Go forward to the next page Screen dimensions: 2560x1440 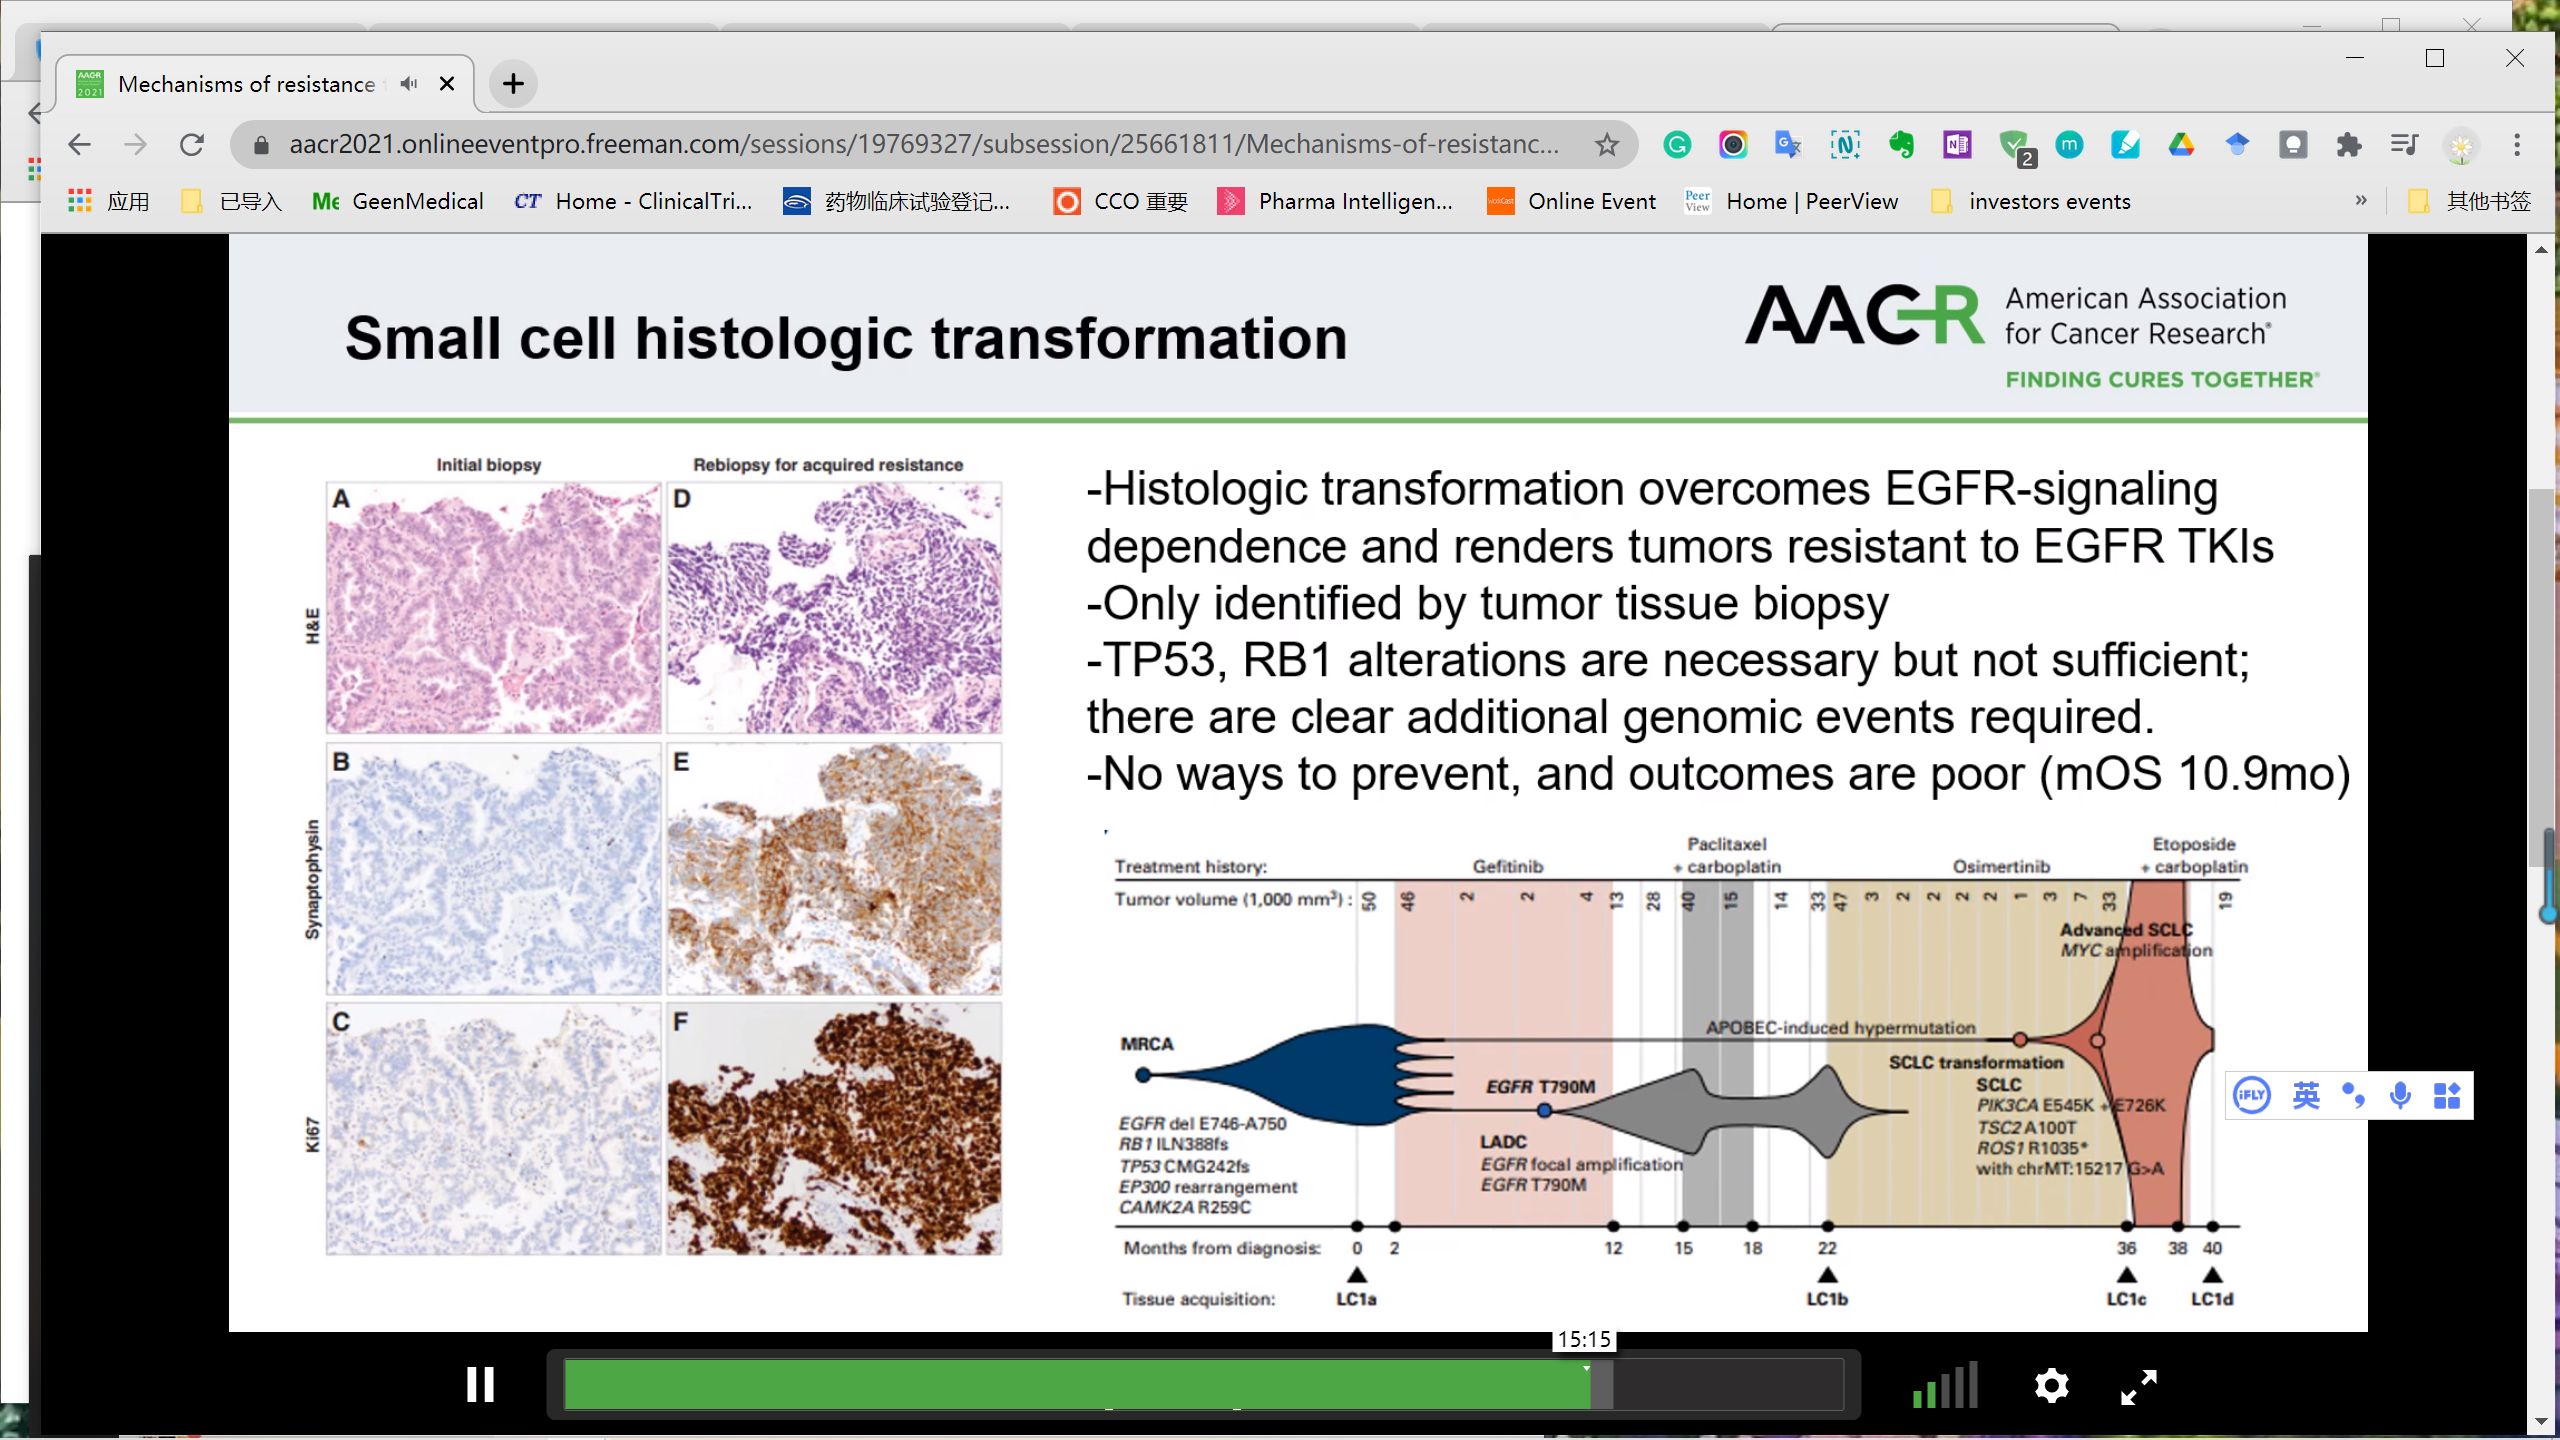click(135, 145)
